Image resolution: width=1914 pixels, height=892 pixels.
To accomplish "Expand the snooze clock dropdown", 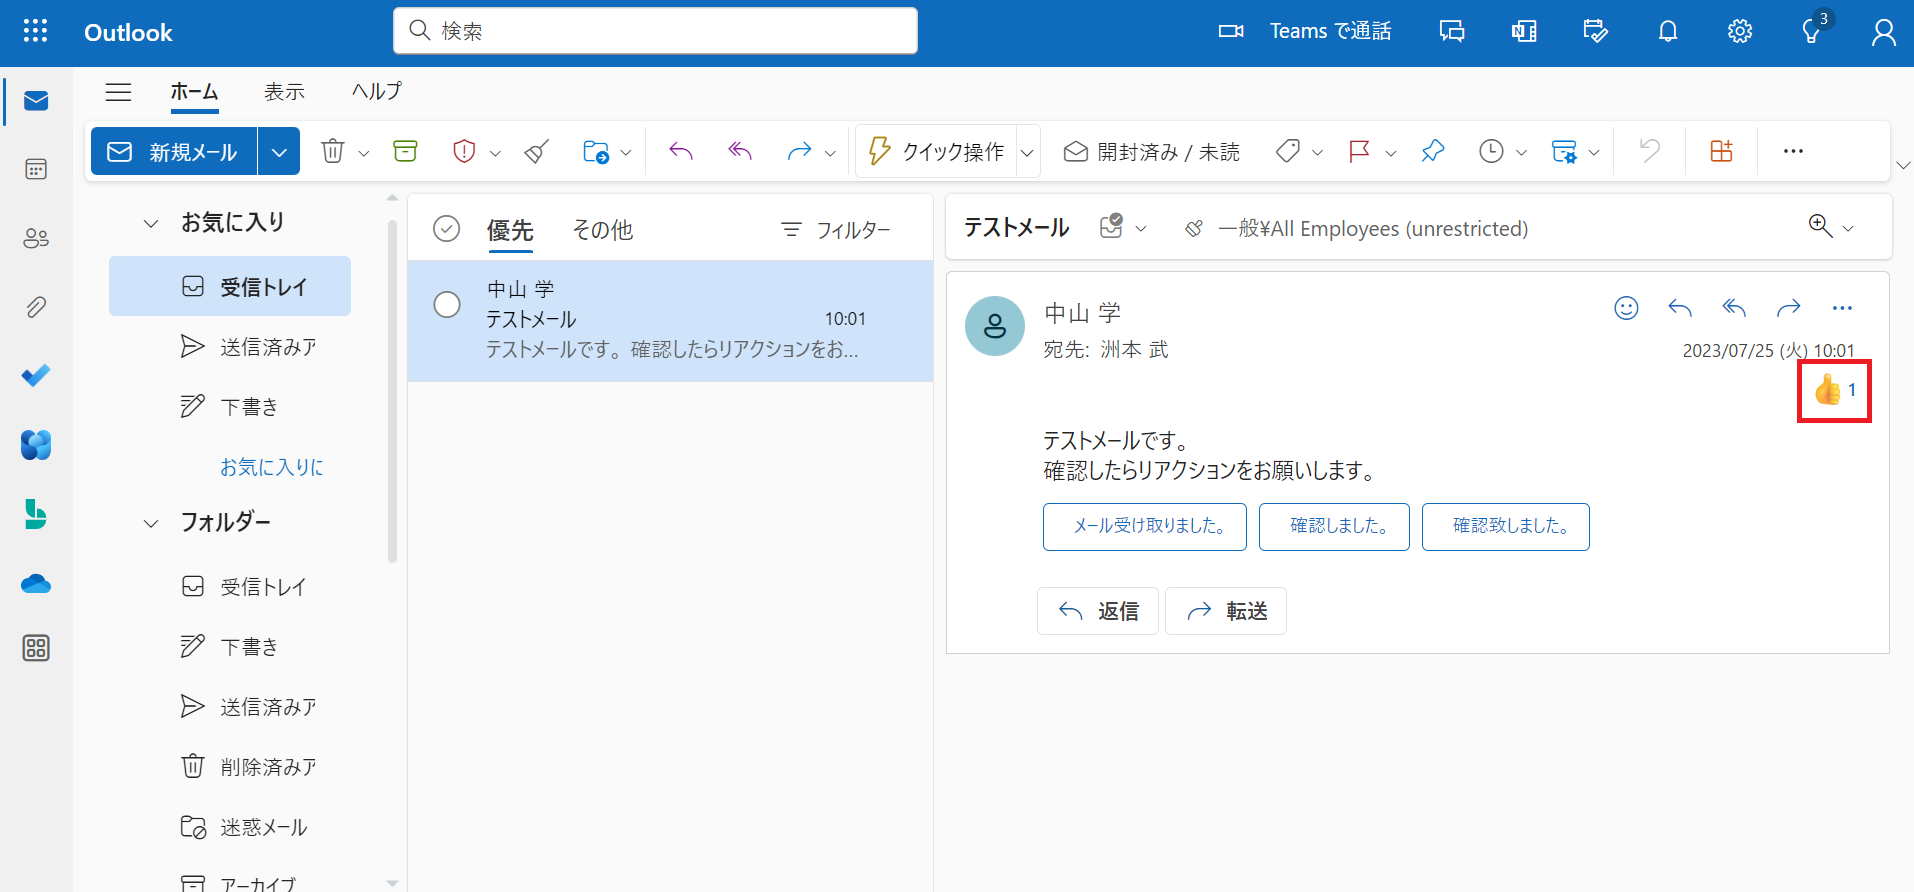I will [1521, 153].
